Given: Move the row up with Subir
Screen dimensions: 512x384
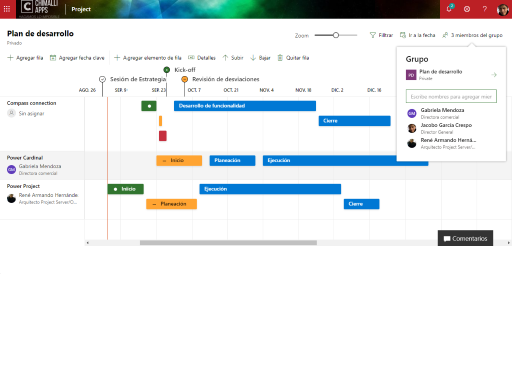Looking at the screenshot, I should [233, 58].
